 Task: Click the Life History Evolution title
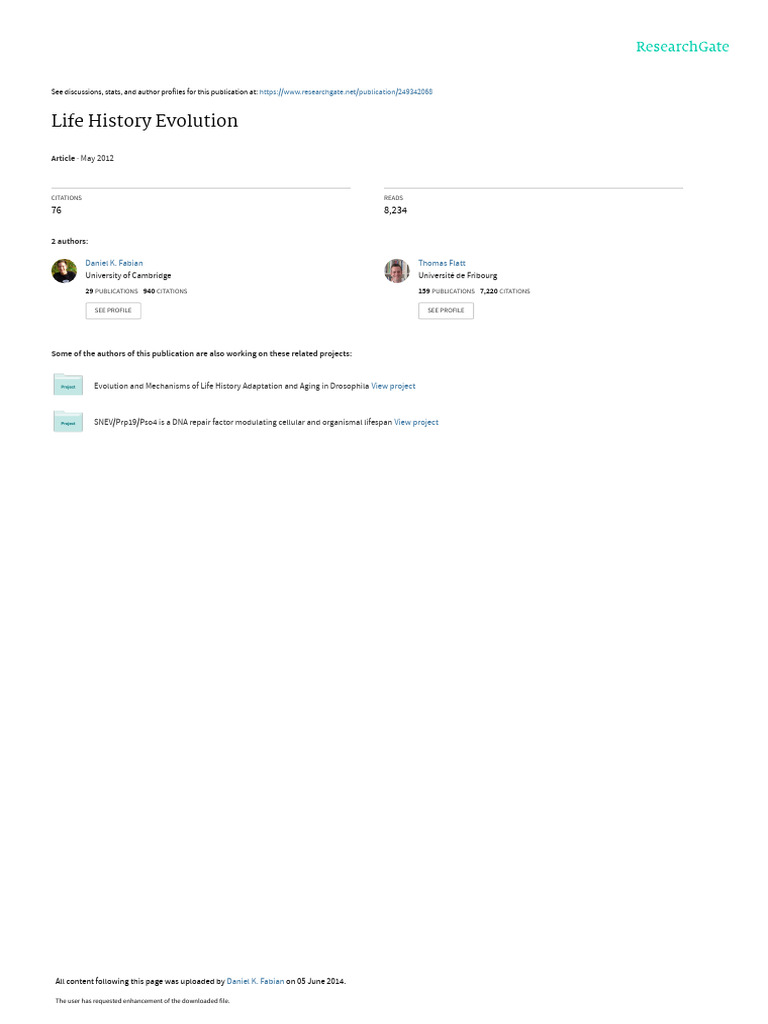(144, 121)
